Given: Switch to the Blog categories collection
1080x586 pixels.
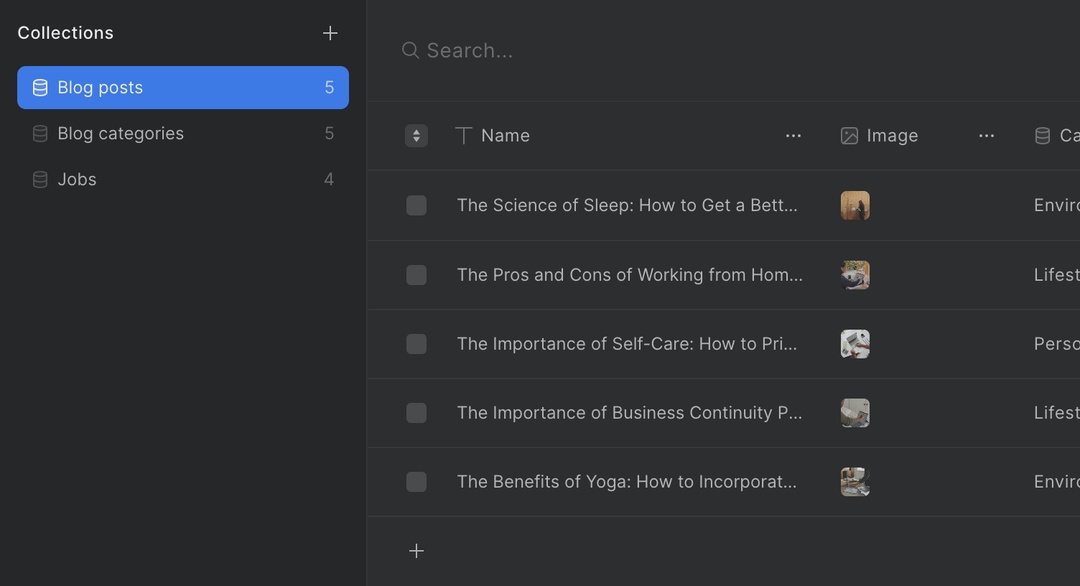Looking at the screenshot, I should (x=121, y=133).
